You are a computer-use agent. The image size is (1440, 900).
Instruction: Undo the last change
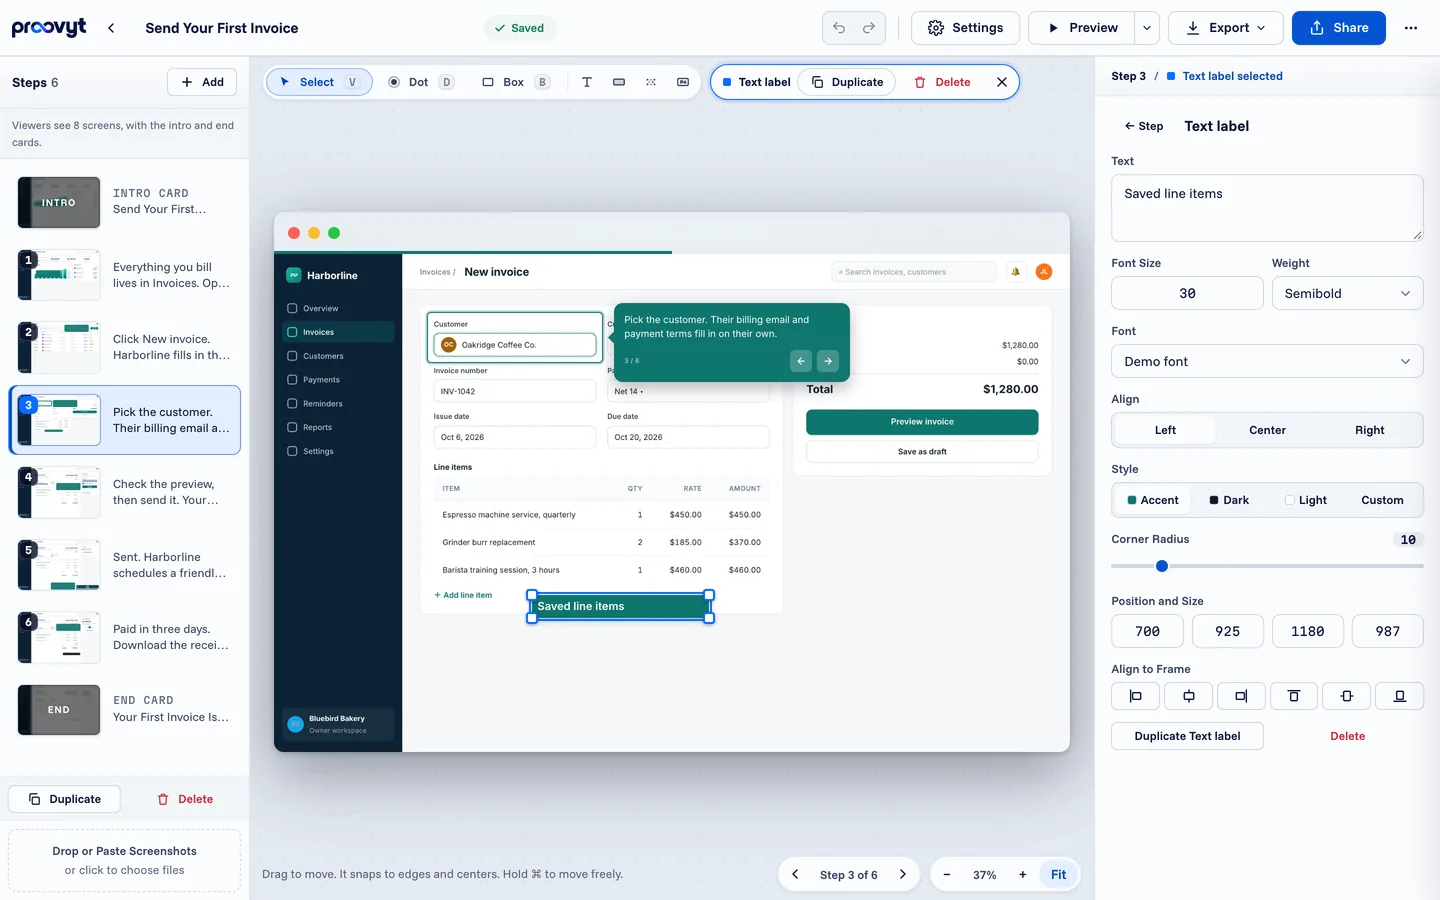839,28
